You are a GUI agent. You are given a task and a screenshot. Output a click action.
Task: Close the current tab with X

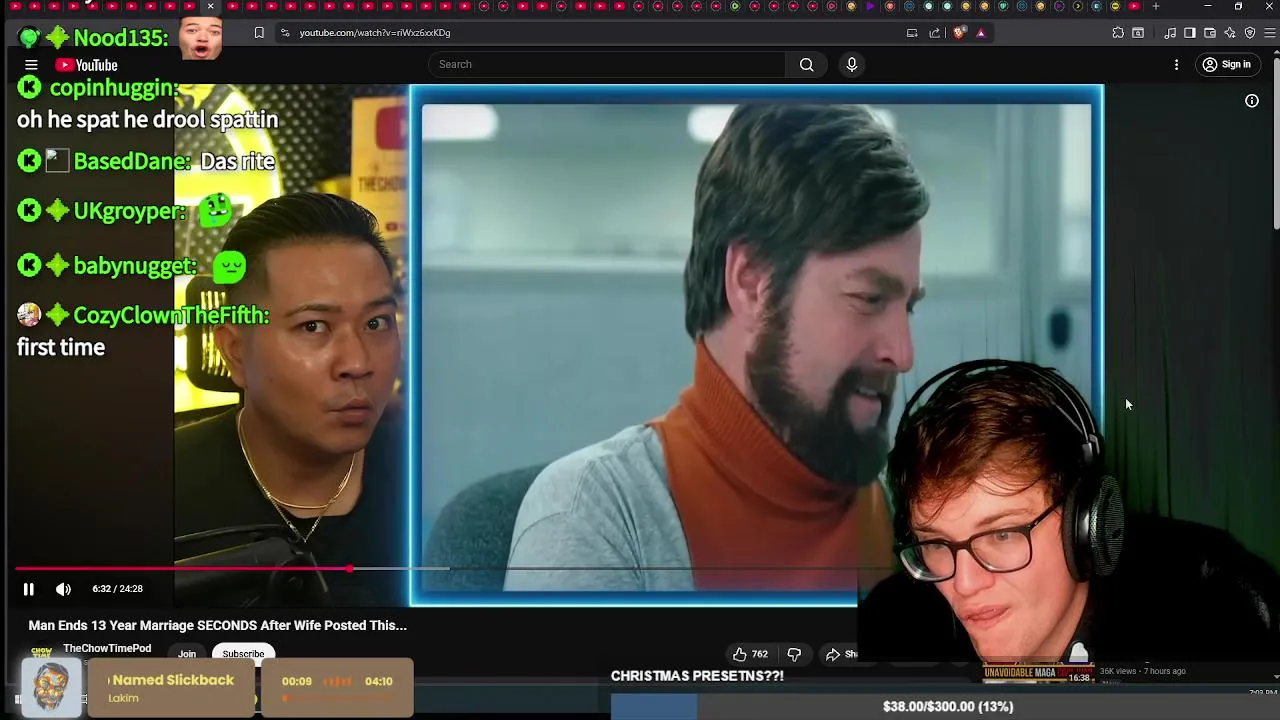pyautogui.click(x=210, y=6)
